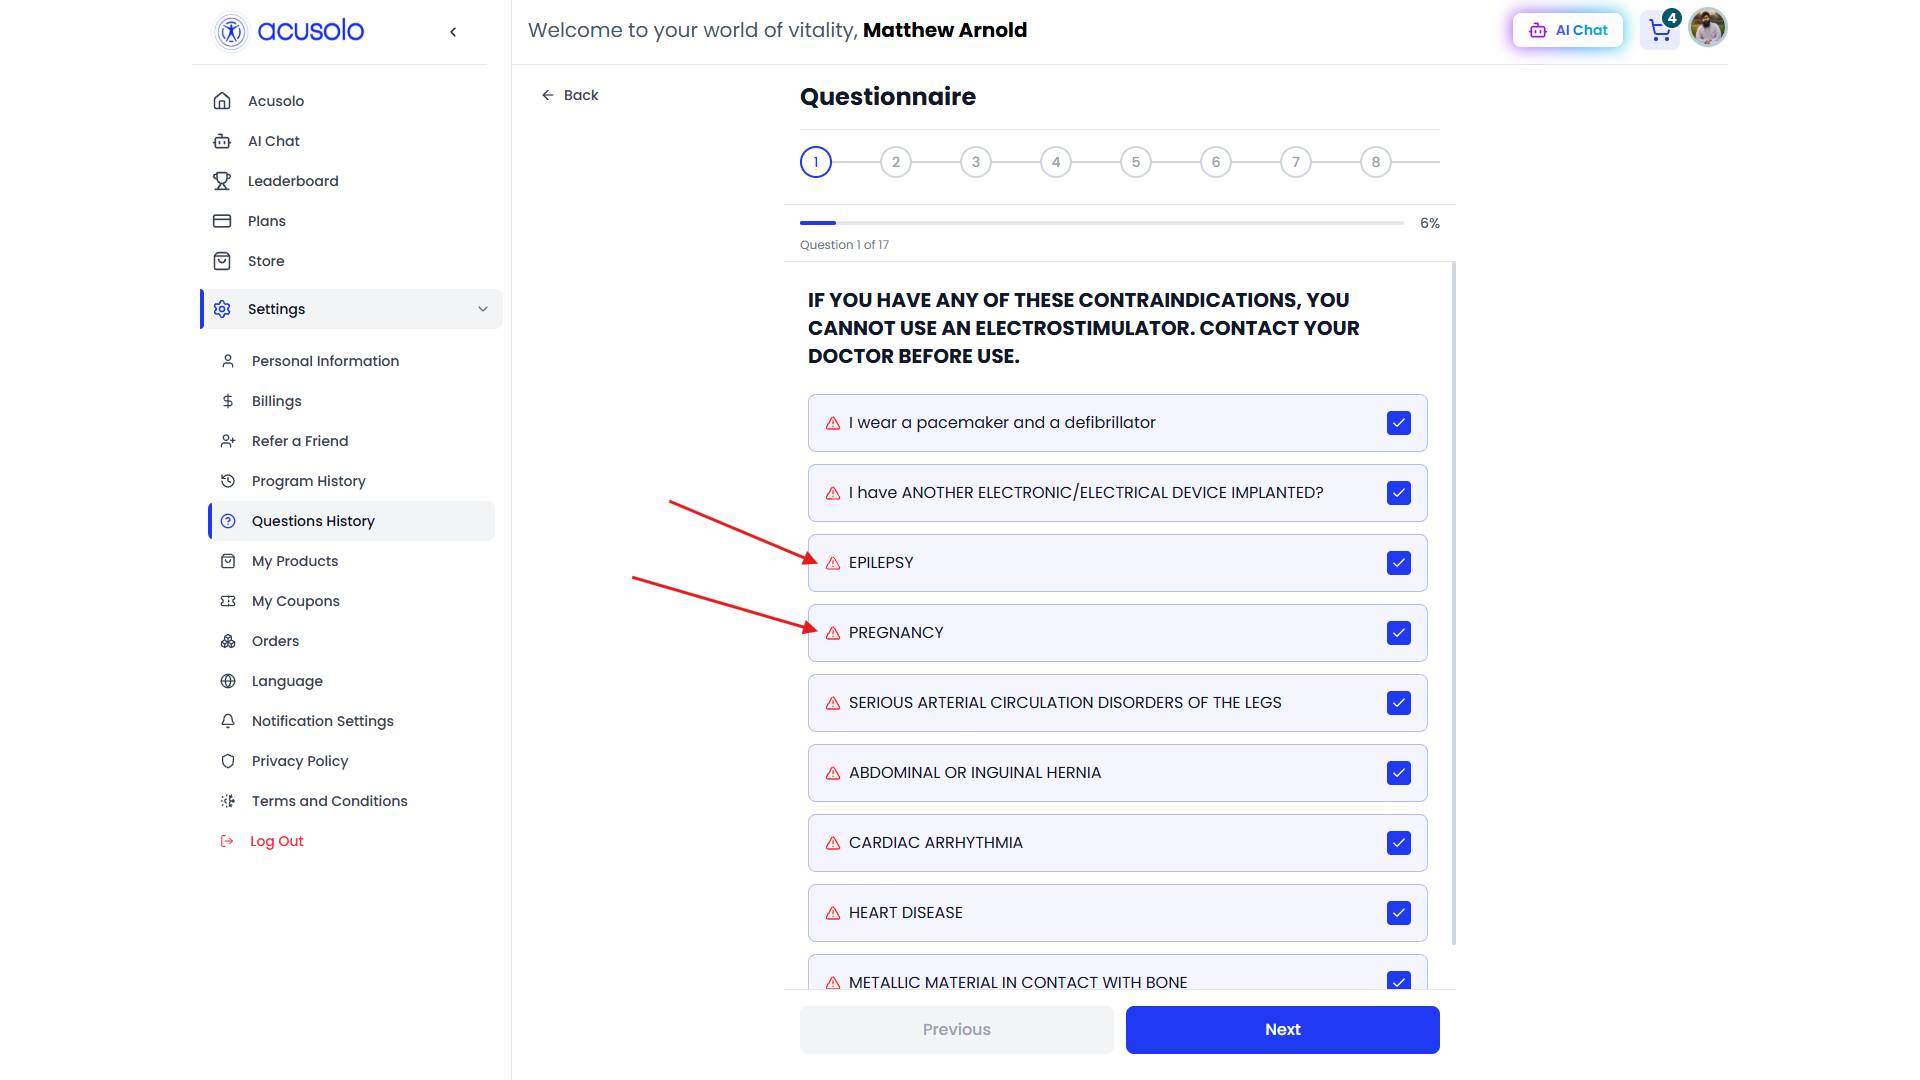
Task: Click the Personal Information person icon
Action: [x=228, y=361]
